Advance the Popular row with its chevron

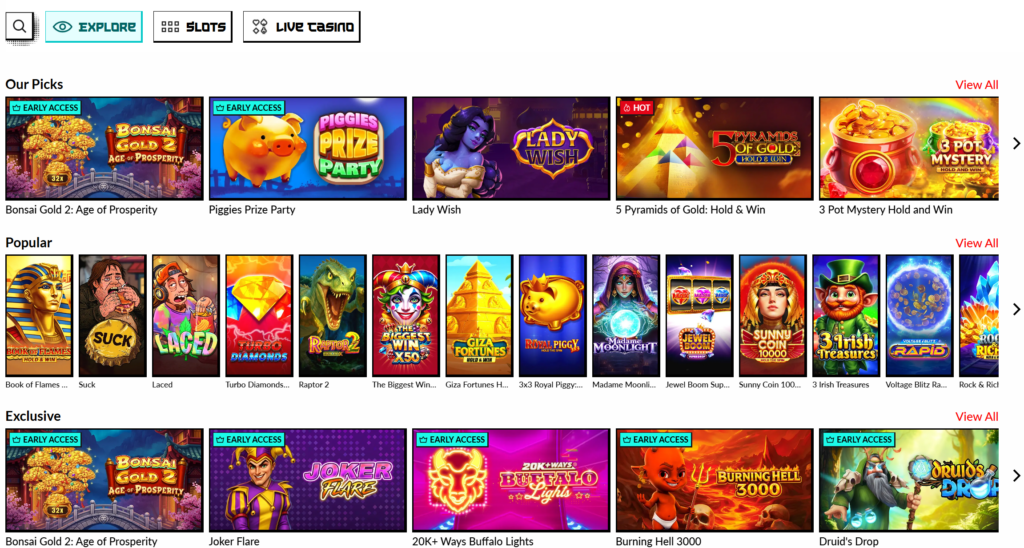pos(1016,309)
